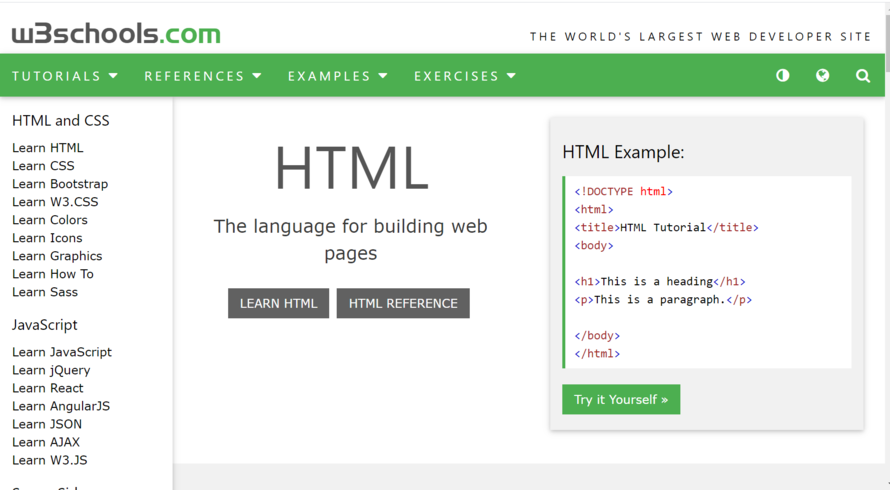Open the Learn Sass link
The height and width of the screenshot is (490, 890).
pos(45,292)
